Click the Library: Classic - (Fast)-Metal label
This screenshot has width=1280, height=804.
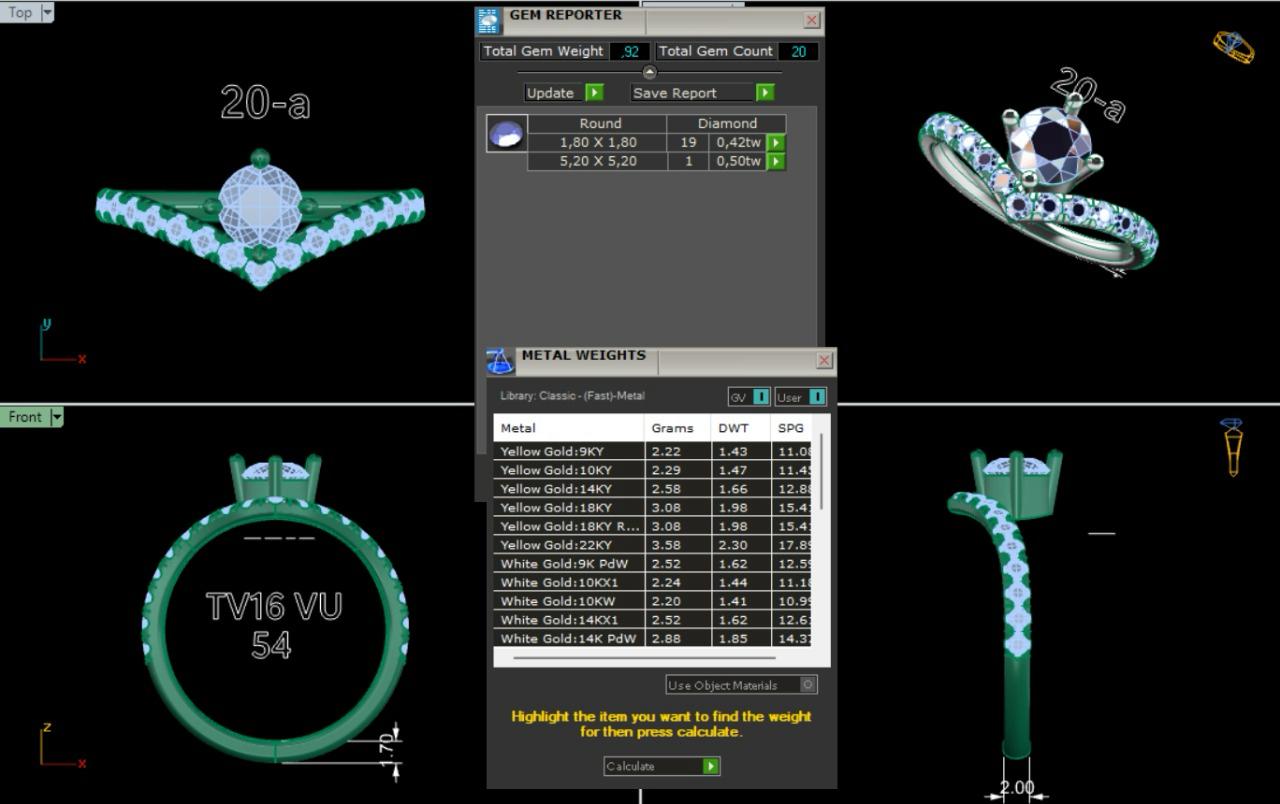572,396
